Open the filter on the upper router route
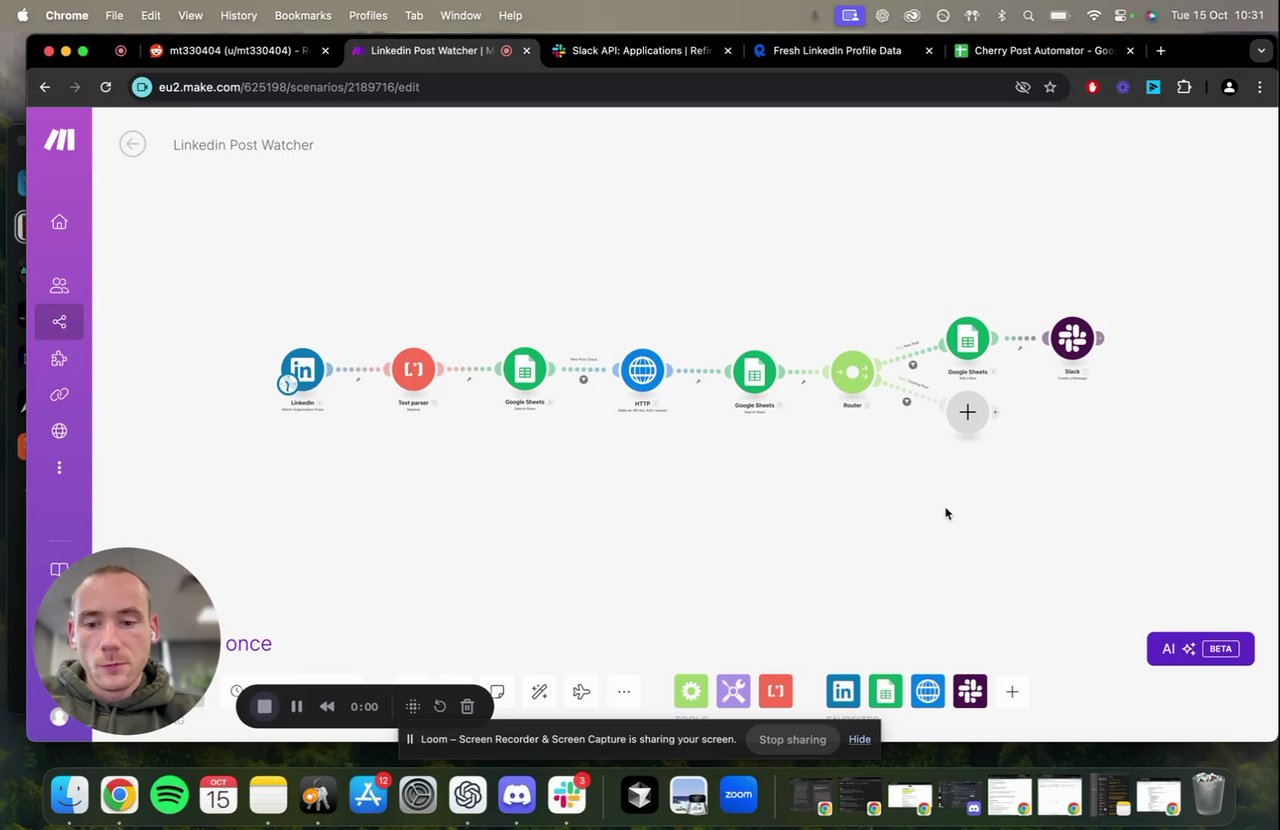1280x830 pixels. pyautogui.click(x=912, y=364)
